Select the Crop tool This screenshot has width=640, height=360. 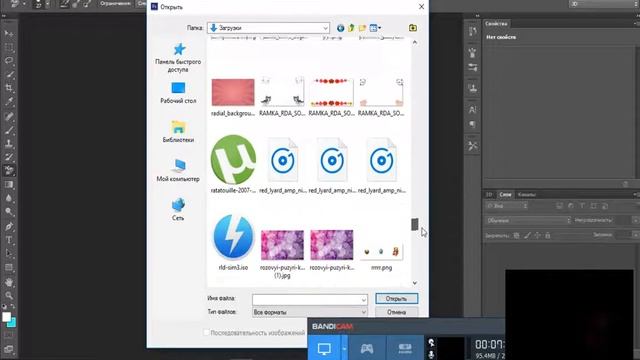pos(9,88)
